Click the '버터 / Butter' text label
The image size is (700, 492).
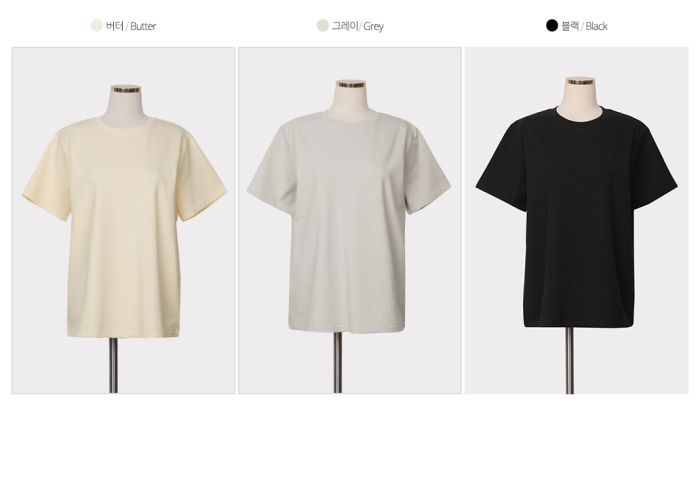[131, 26]
